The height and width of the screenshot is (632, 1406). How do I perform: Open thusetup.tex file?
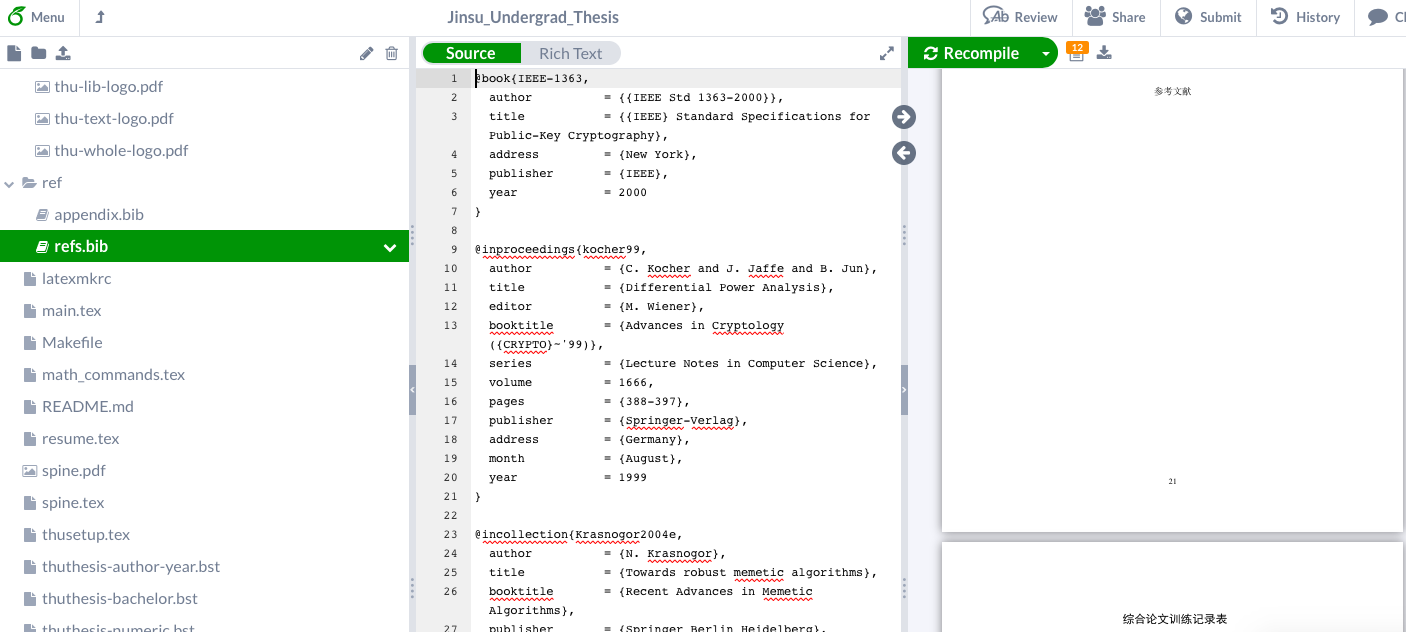point(86,535)
